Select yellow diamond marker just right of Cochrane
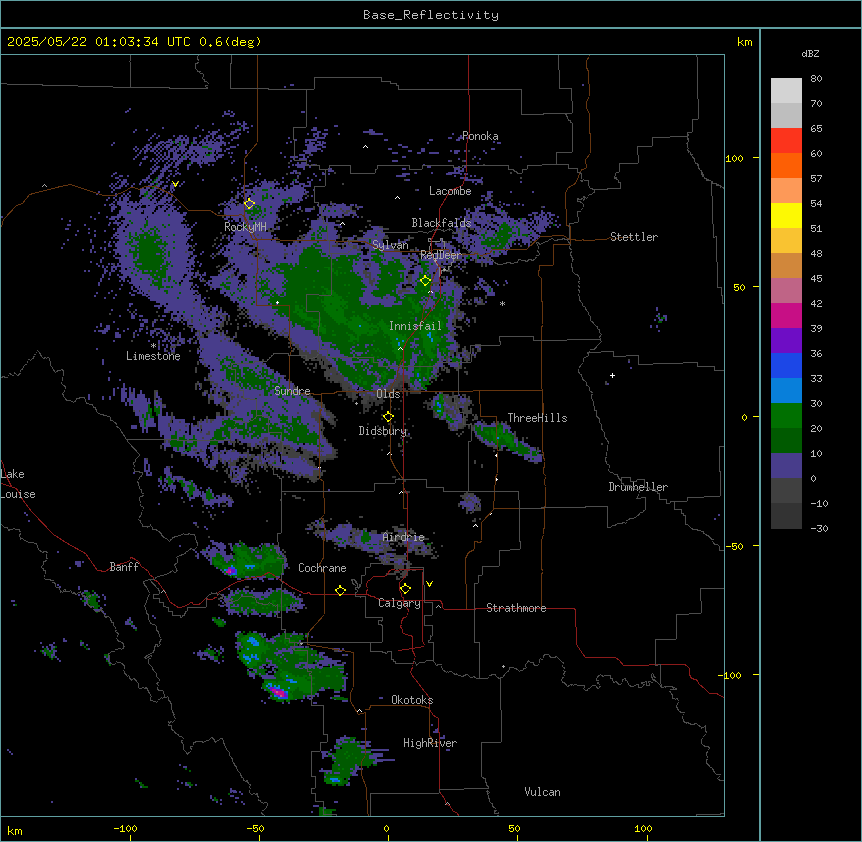Viewport: 862px width, 842px height. click(x=340, y=590)
